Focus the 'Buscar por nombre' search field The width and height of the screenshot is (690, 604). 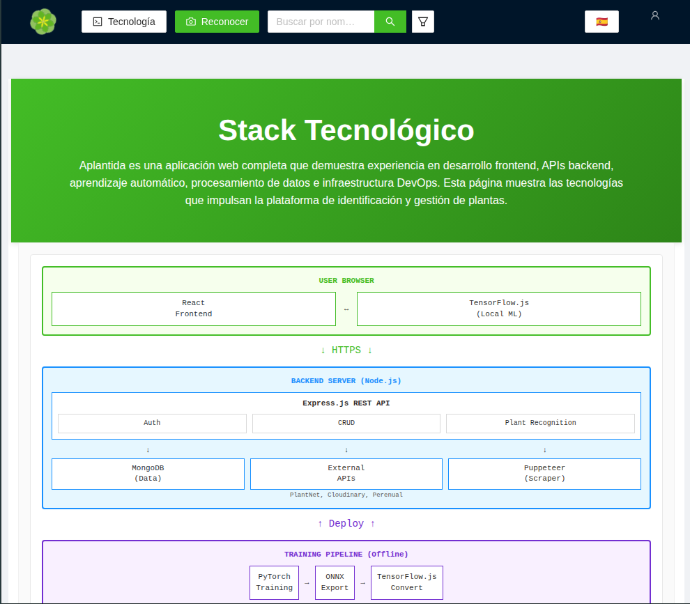click(321, 21)
